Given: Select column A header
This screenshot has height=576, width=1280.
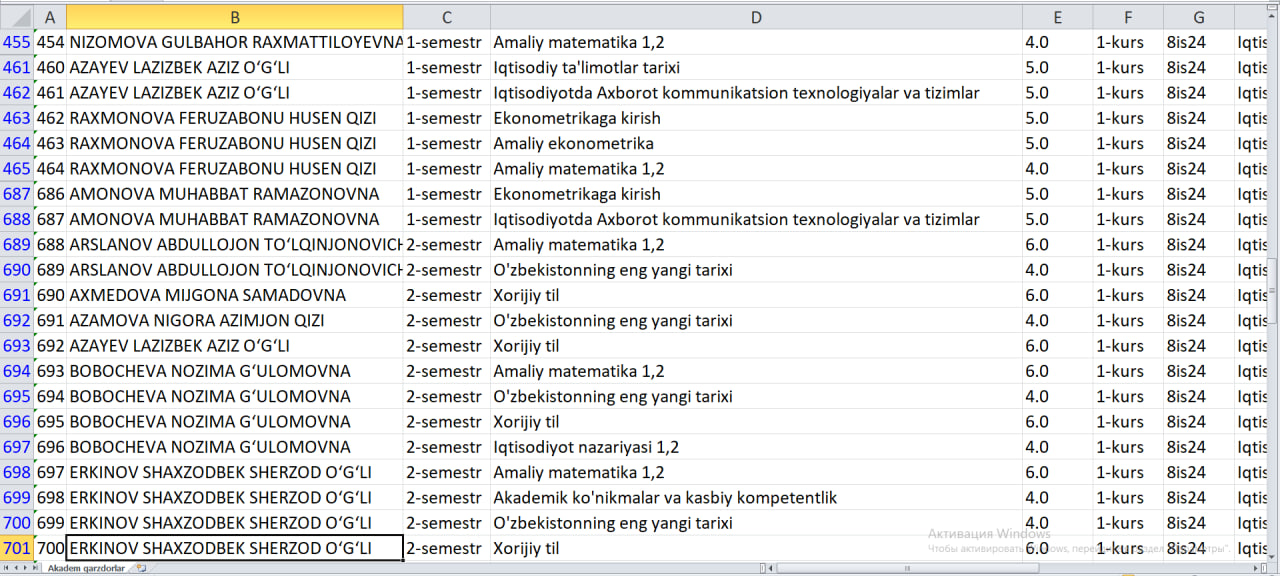Looking at the screenshot, I should (50, 17).
